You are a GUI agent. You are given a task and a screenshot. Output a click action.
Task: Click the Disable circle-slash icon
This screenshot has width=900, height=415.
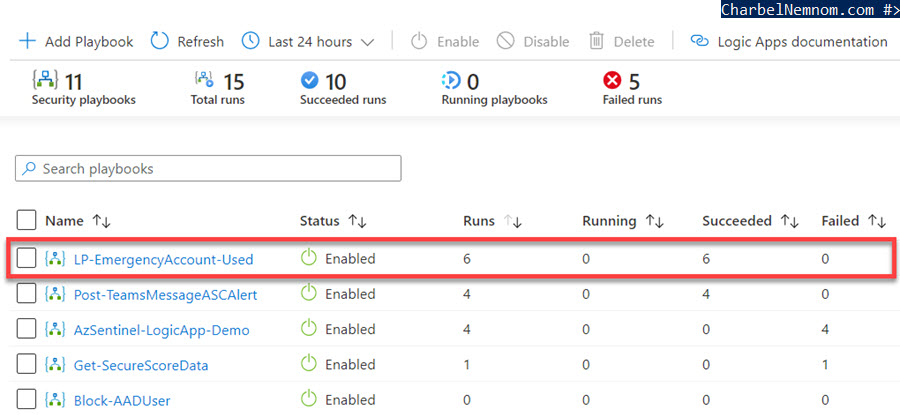pos(505,41)
